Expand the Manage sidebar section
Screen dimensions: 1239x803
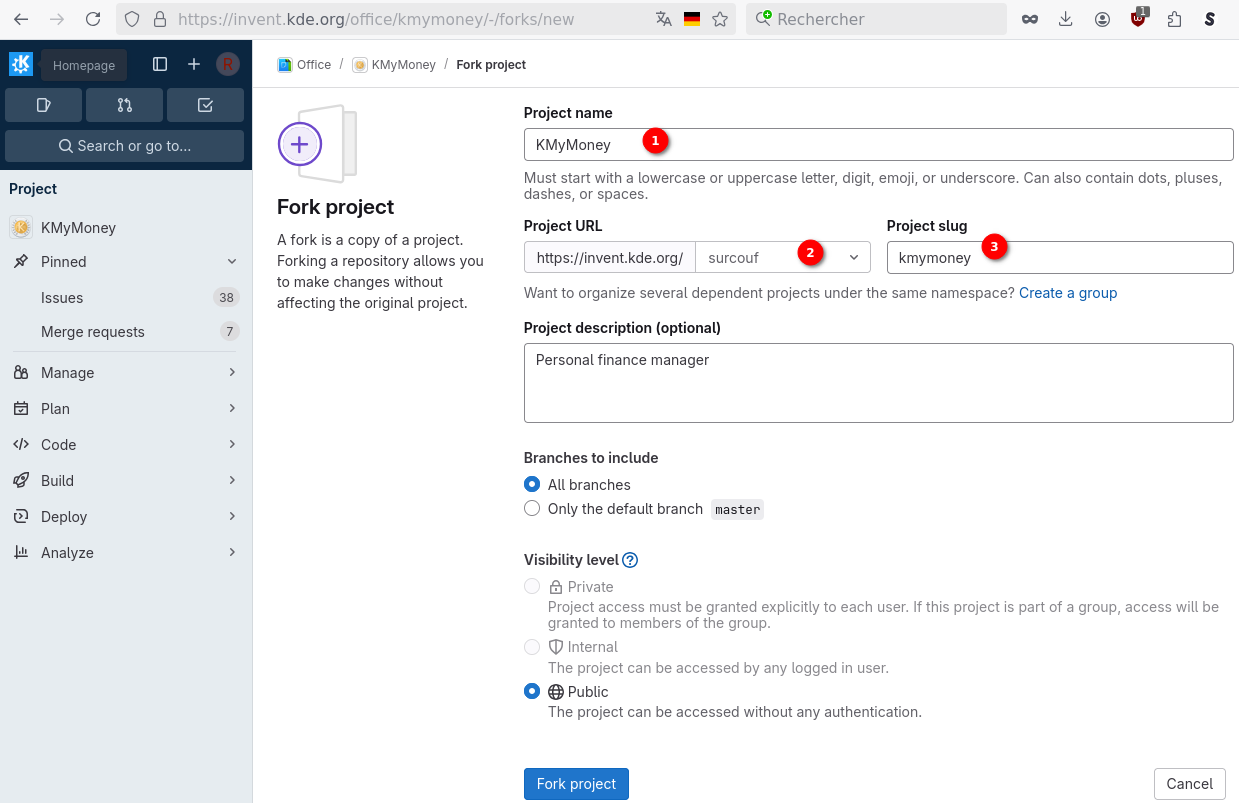tap(125, 372)
